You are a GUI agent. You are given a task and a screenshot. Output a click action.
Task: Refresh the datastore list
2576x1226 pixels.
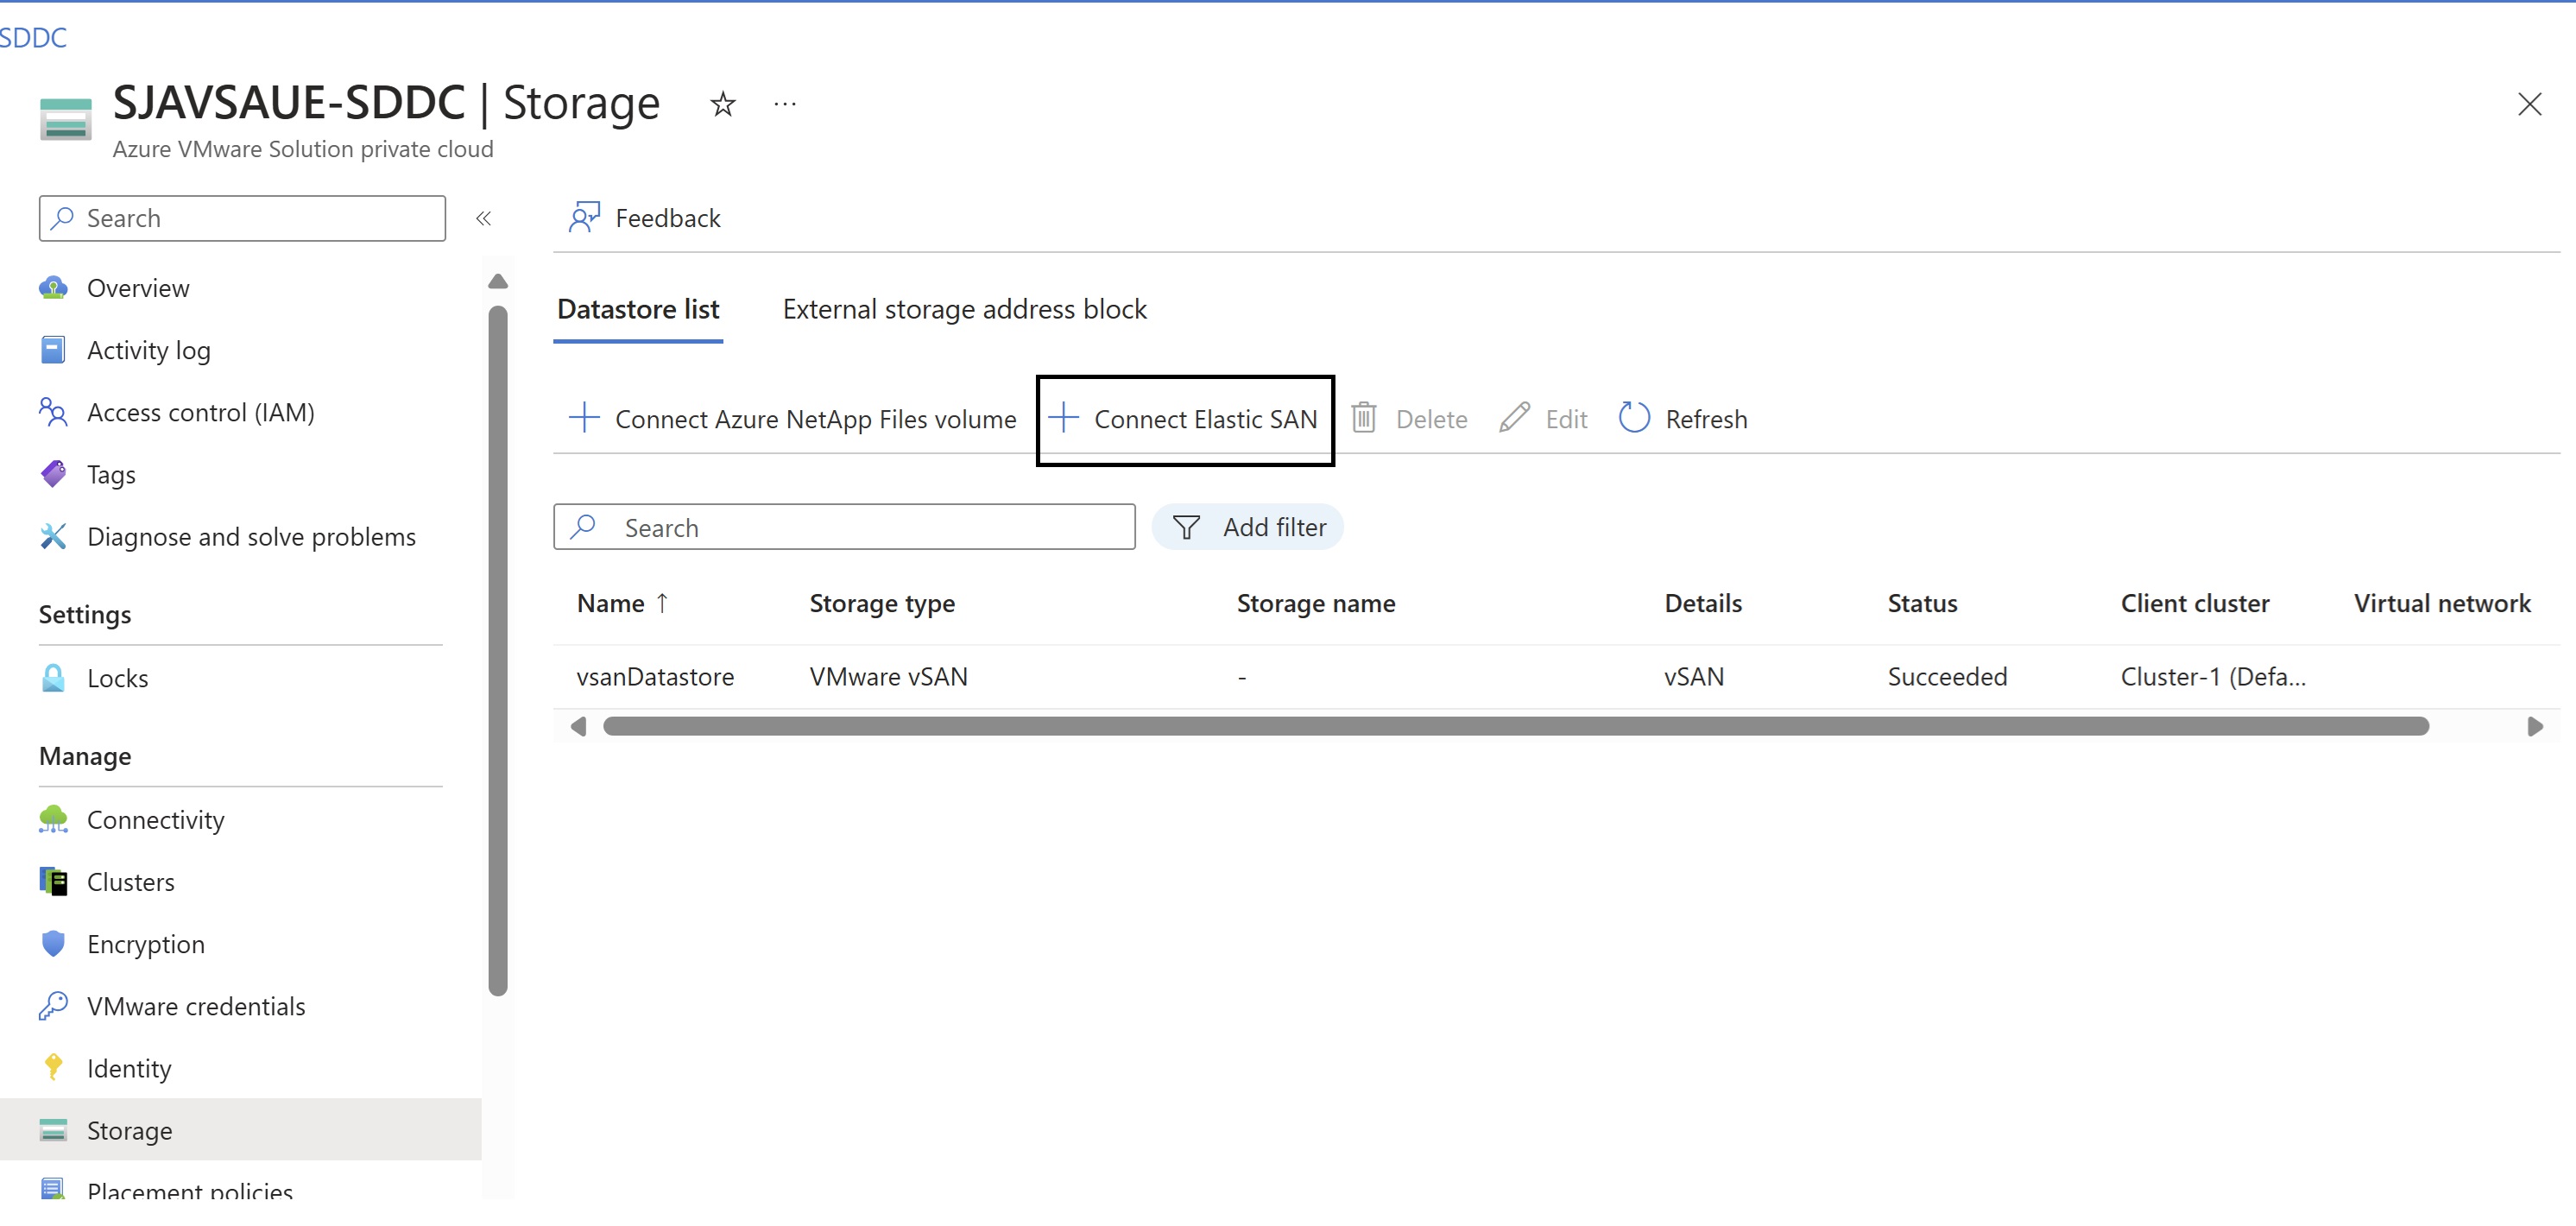(1683, 419)
